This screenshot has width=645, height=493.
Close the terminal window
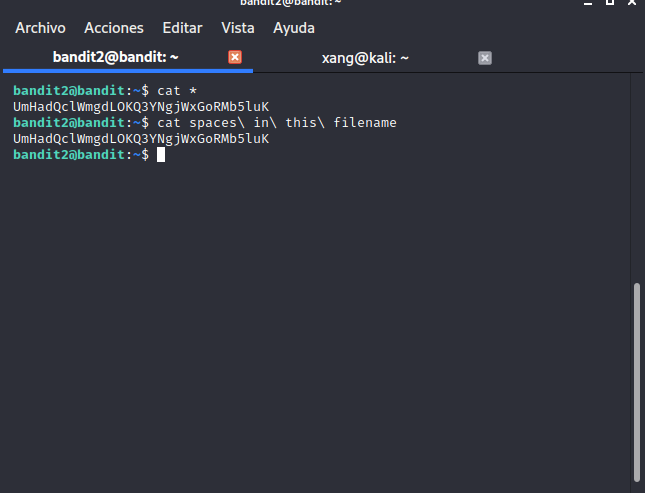(x=632, y=2)
